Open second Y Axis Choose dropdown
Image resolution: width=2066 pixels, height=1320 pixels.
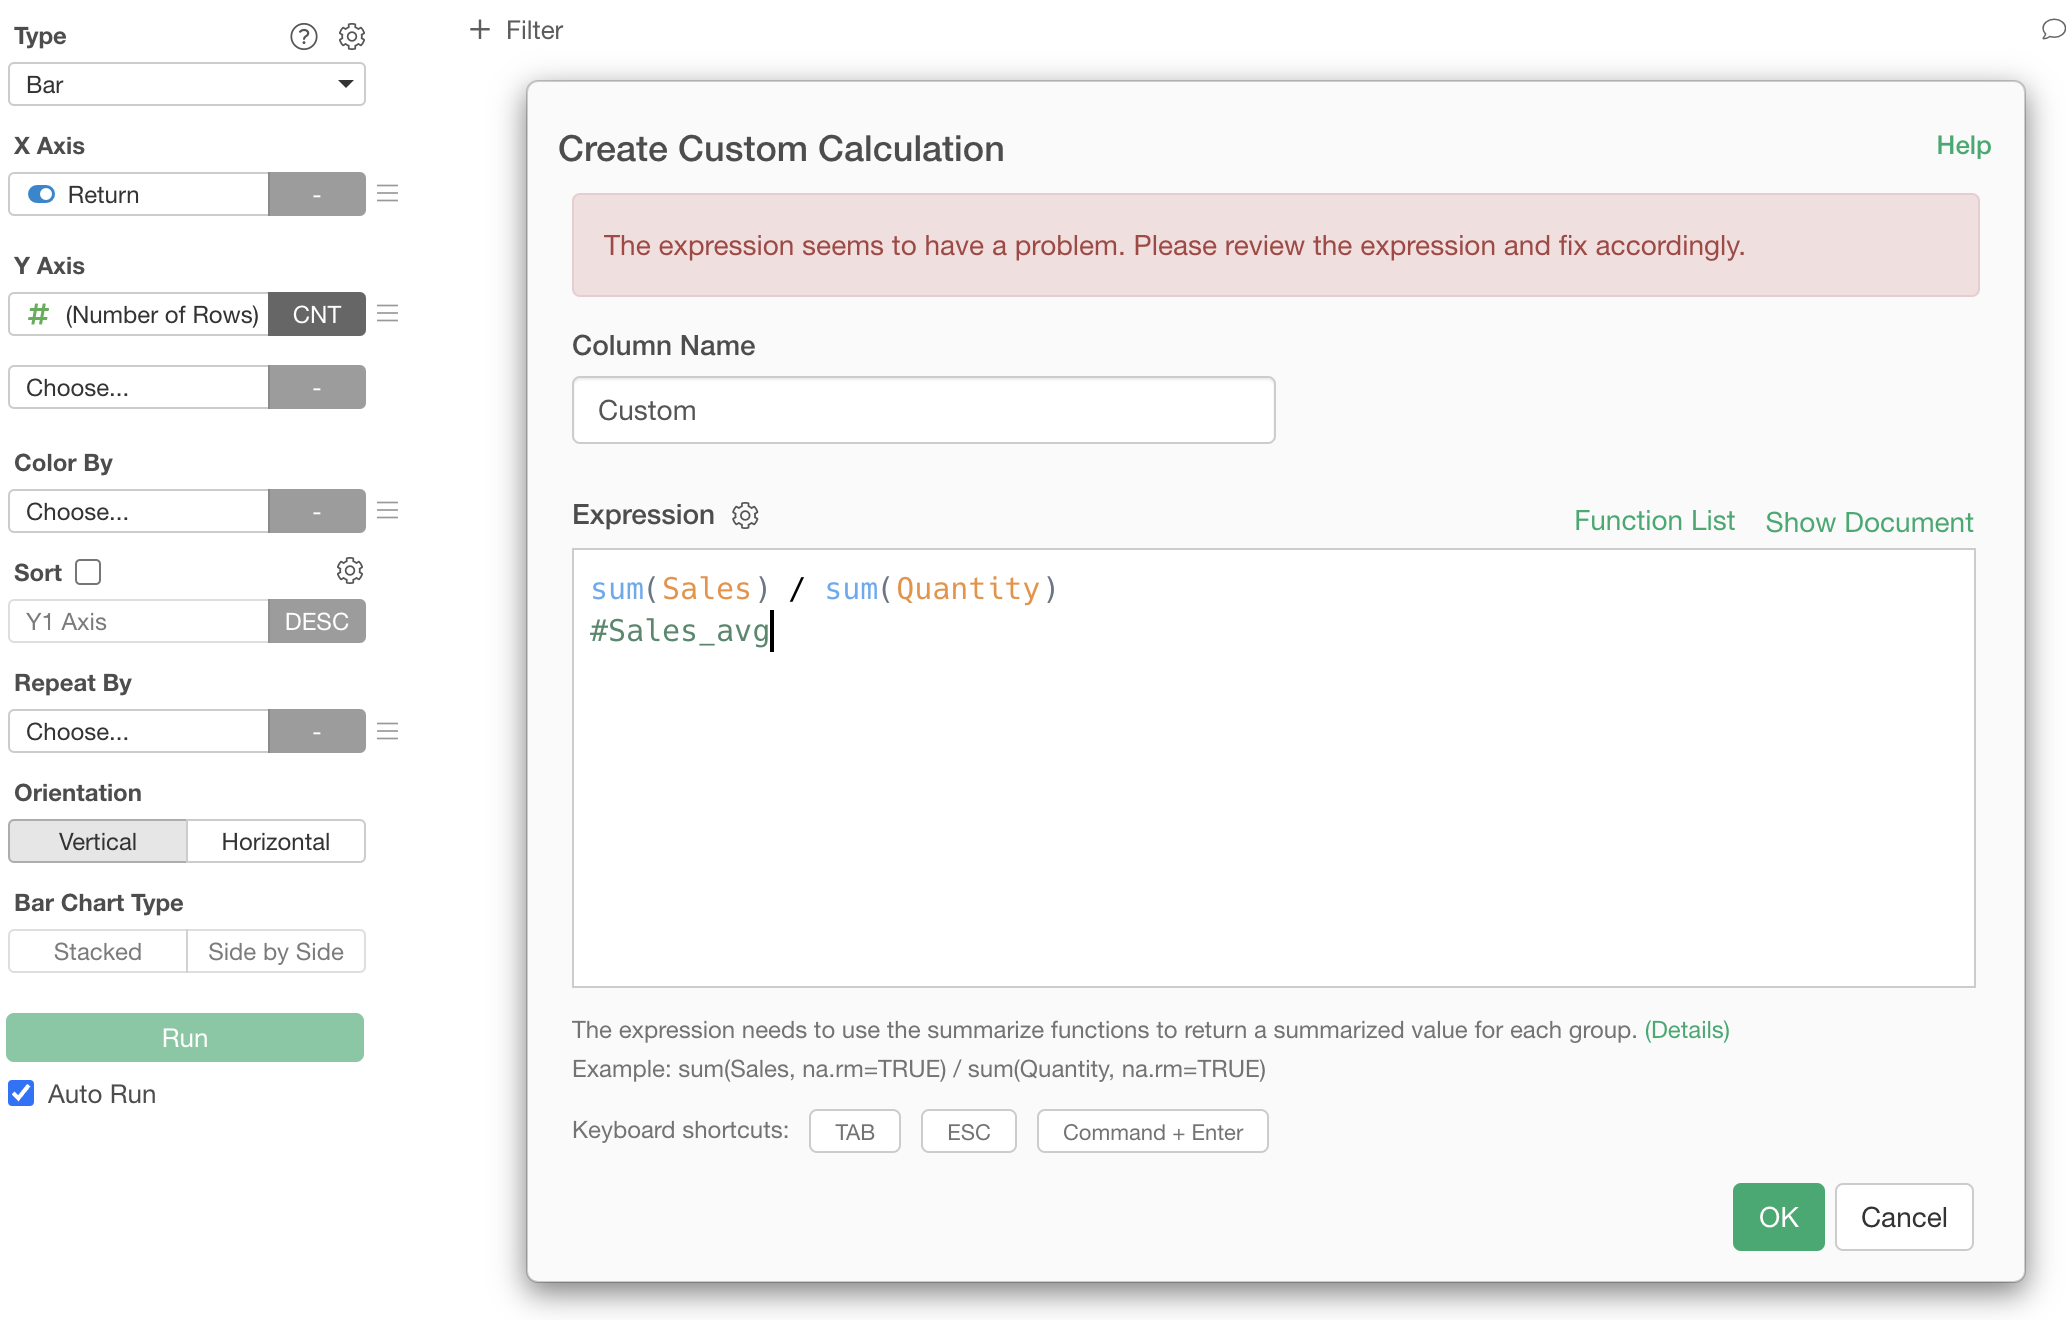click(x=139, y=387)
